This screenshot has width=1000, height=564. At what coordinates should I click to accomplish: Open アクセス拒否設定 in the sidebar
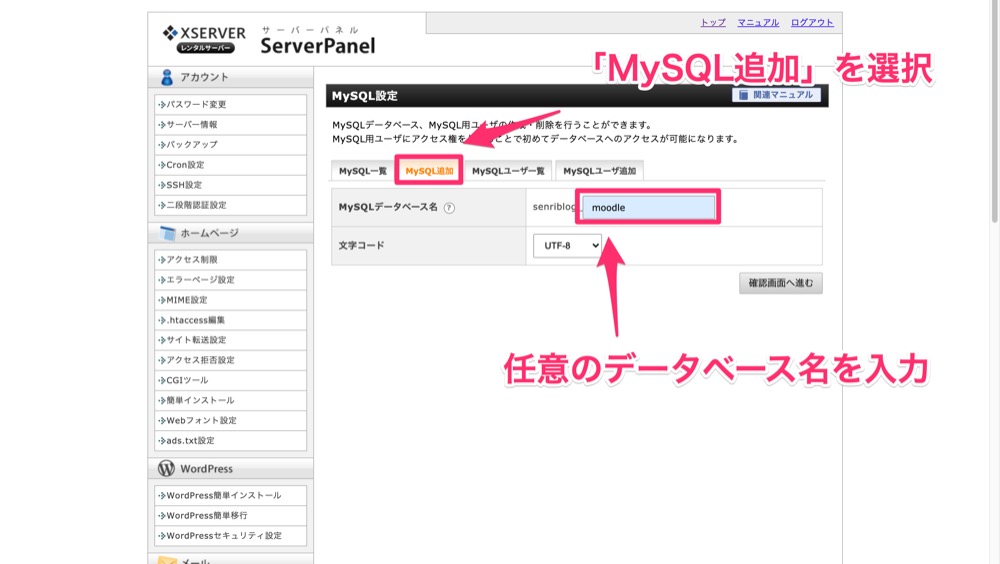point(230,360)
